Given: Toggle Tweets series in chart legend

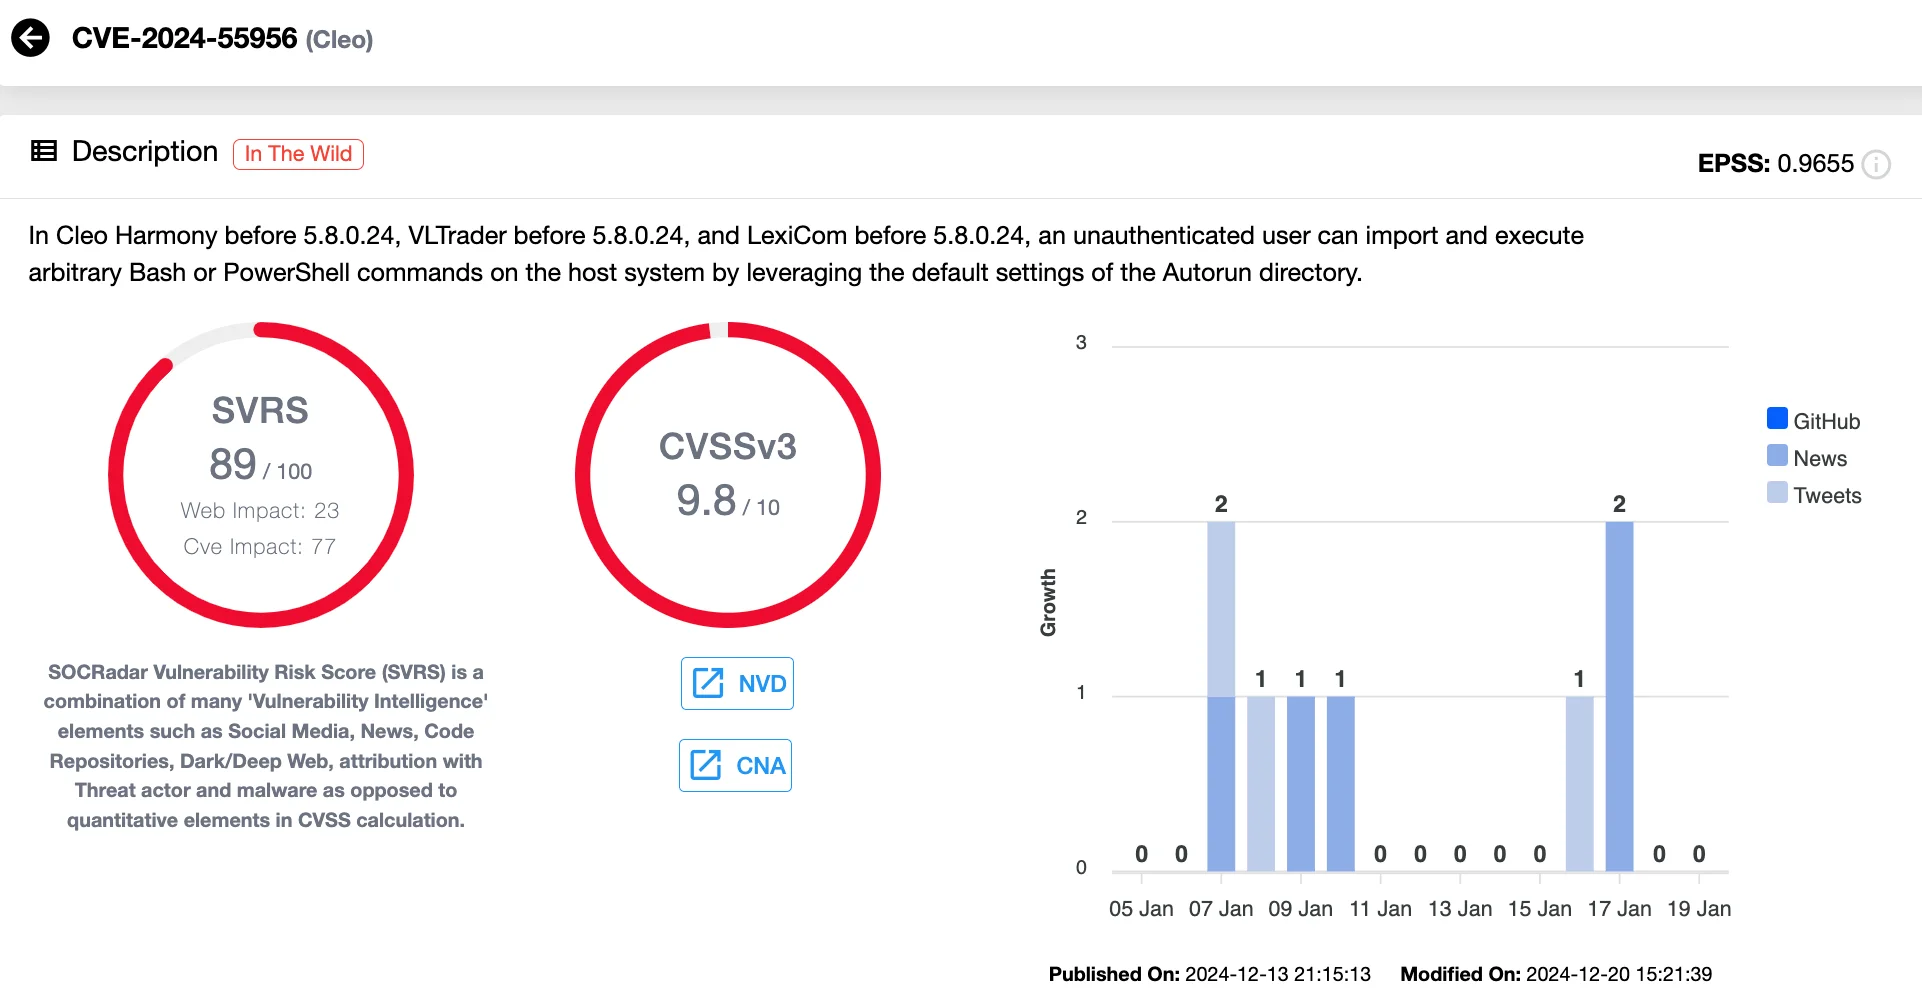Looking at the screenshot, I should 1814,495.
